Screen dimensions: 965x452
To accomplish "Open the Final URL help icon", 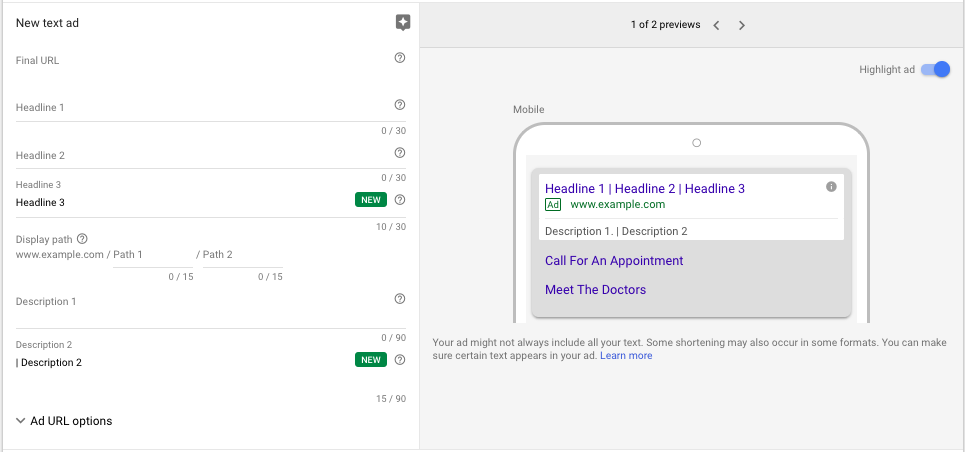I will pyautogui.click(x=400, y=58).
